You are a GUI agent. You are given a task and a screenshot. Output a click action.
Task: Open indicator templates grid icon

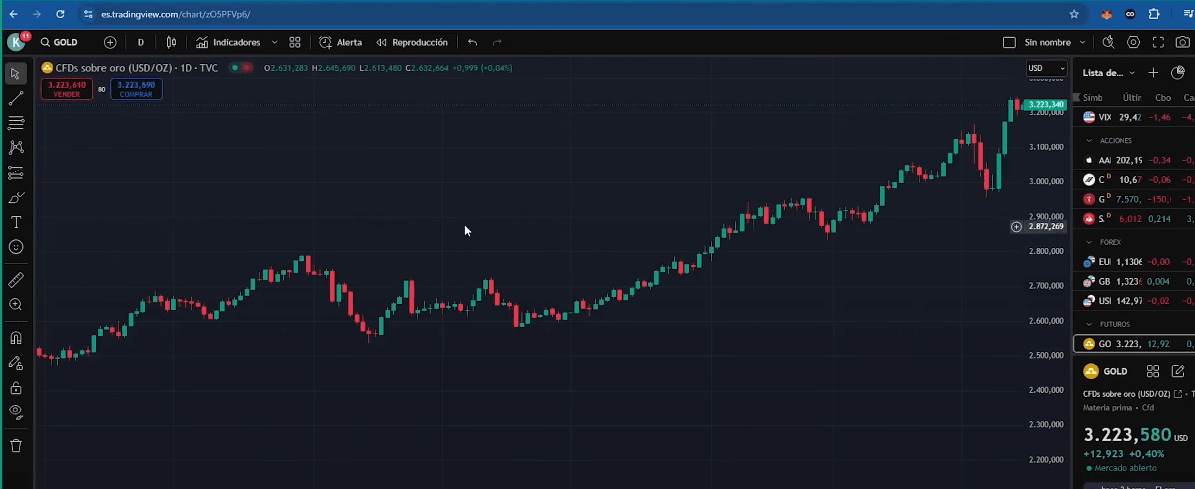[x=295, y=43]
